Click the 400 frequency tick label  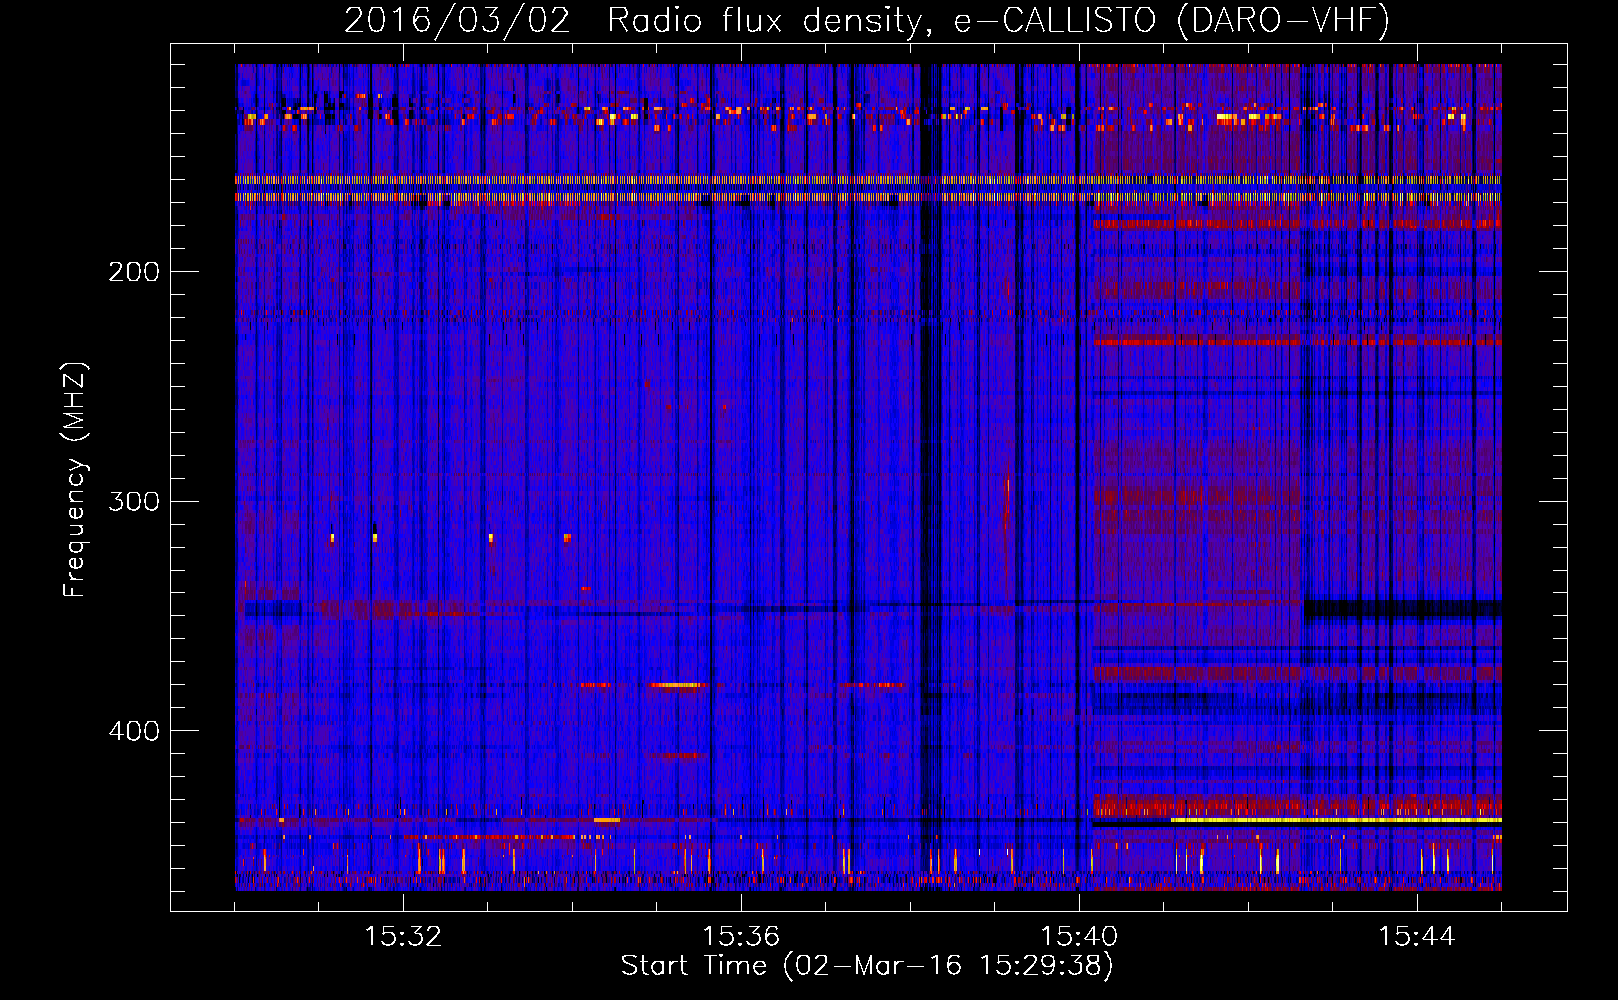[134, 731]
